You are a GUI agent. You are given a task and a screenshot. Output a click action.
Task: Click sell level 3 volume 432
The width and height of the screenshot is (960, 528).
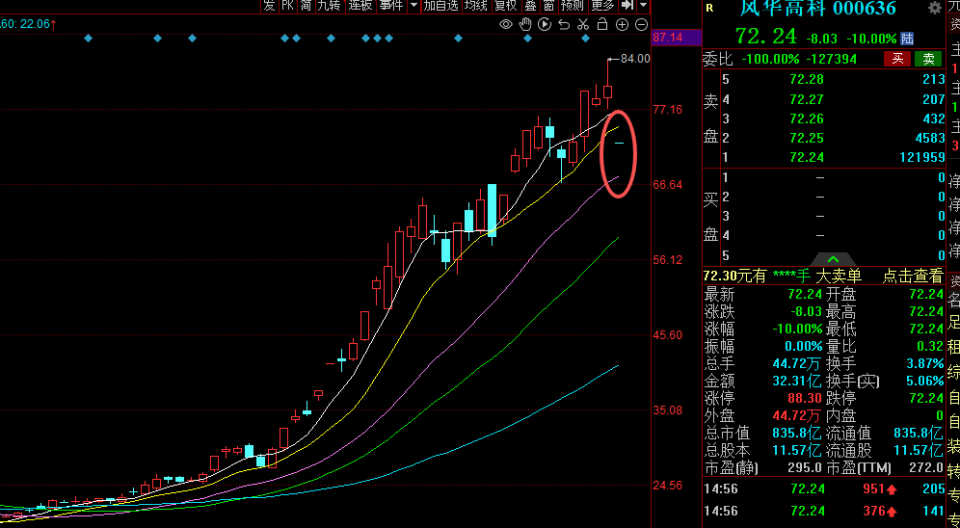(x=934, y=118)
